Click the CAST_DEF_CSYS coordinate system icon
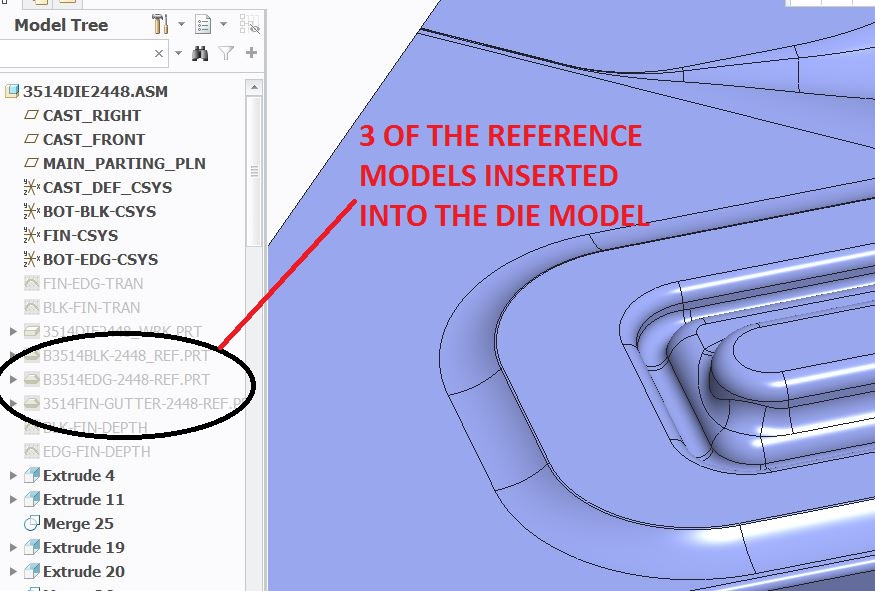 32,187
